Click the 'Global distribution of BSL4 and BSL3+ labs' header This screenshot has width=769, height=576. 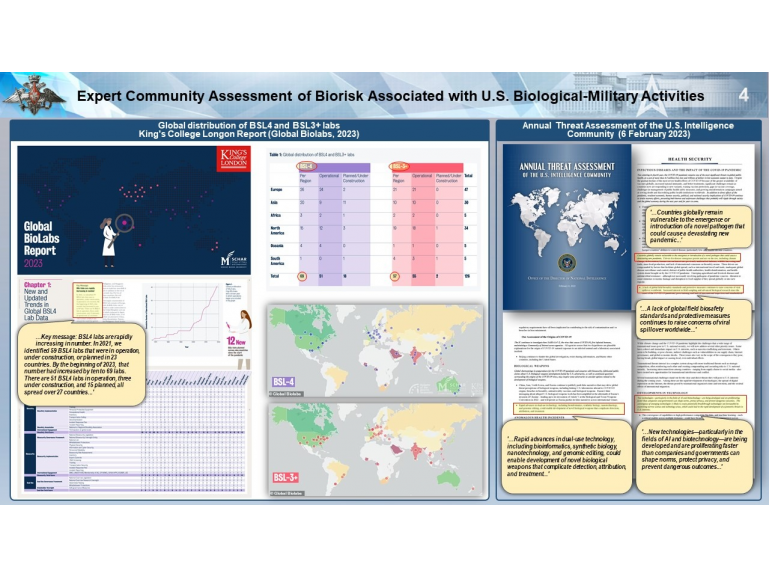pyautogui.click(x=249, y=130)
